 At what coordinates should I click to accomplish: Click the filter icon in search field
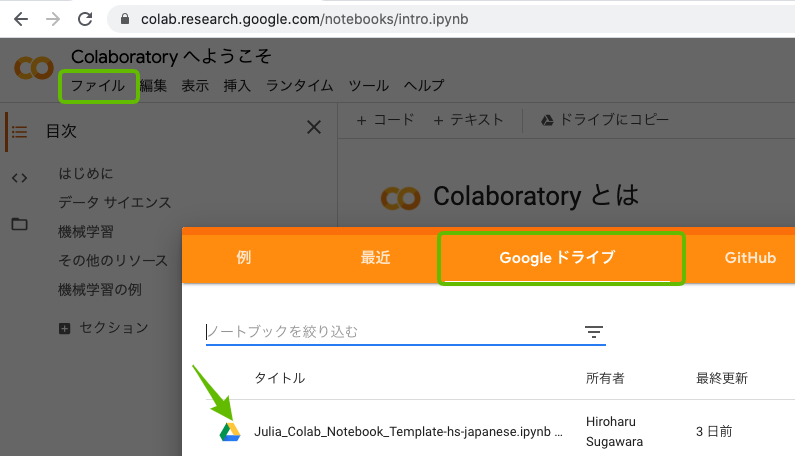594,332
